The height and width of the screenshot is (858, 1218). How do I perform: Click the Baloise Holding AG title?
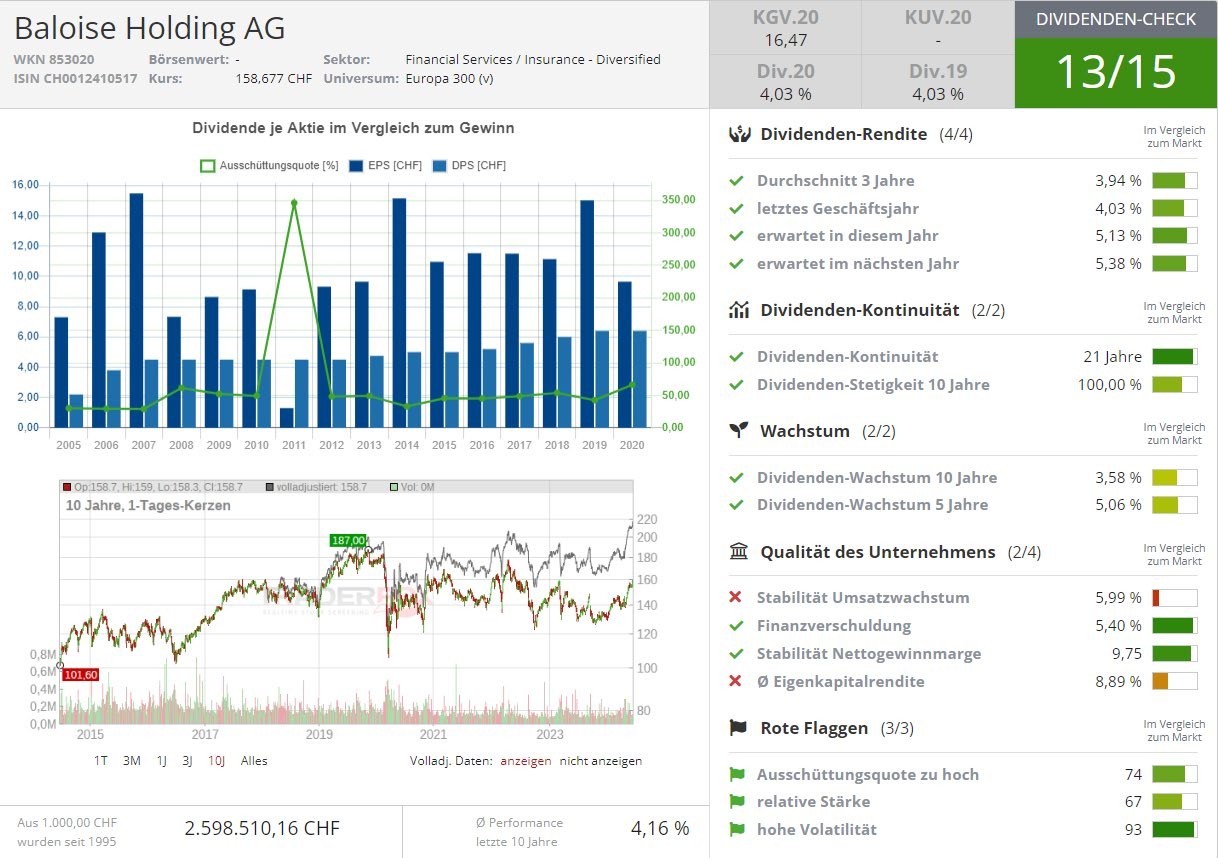(150, 28)
